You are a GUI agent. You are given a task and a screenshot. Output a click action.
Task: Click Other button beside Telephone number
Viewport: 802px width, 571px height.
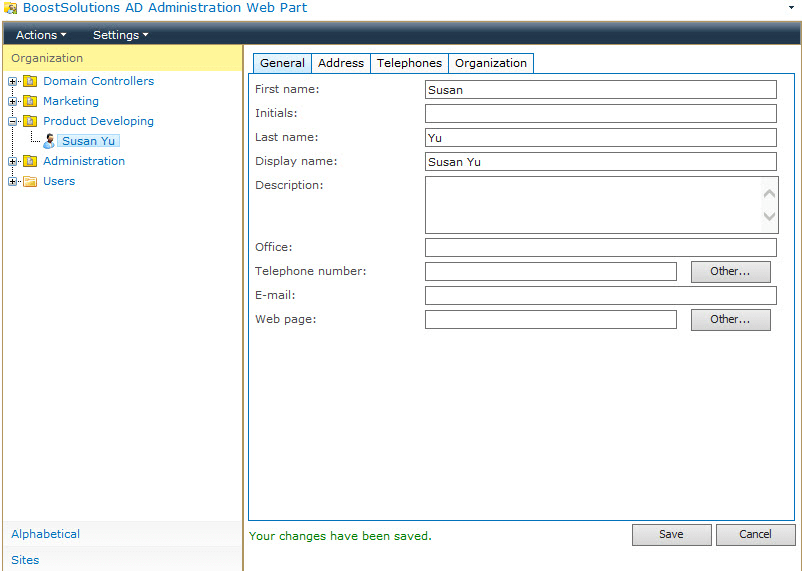tap(730, 272)
